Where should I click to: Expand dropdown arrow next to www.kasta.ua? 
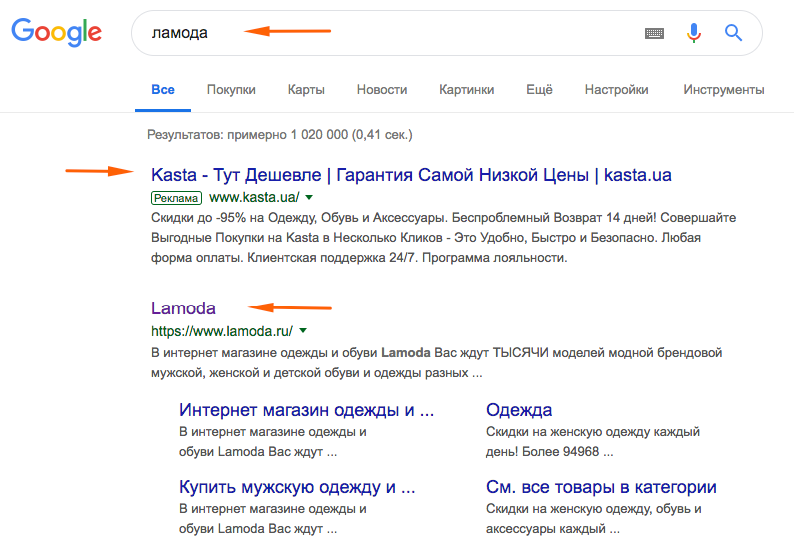tap(309, 198)
